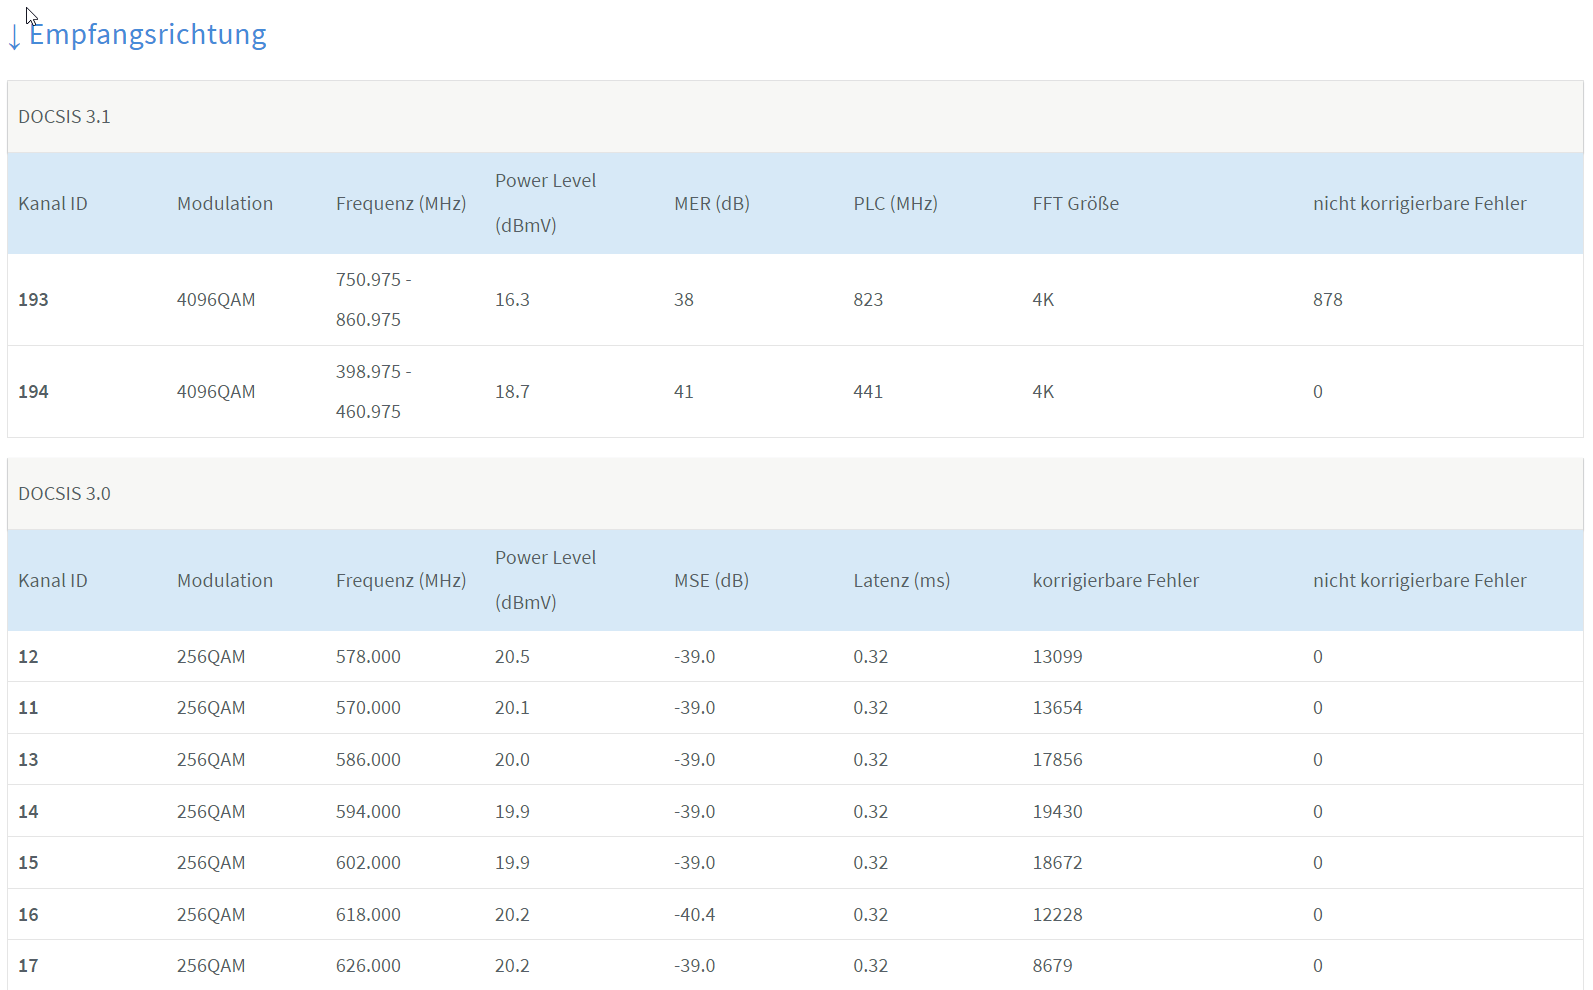
Task: Select power level 20.0
Action: click(512, 760)
